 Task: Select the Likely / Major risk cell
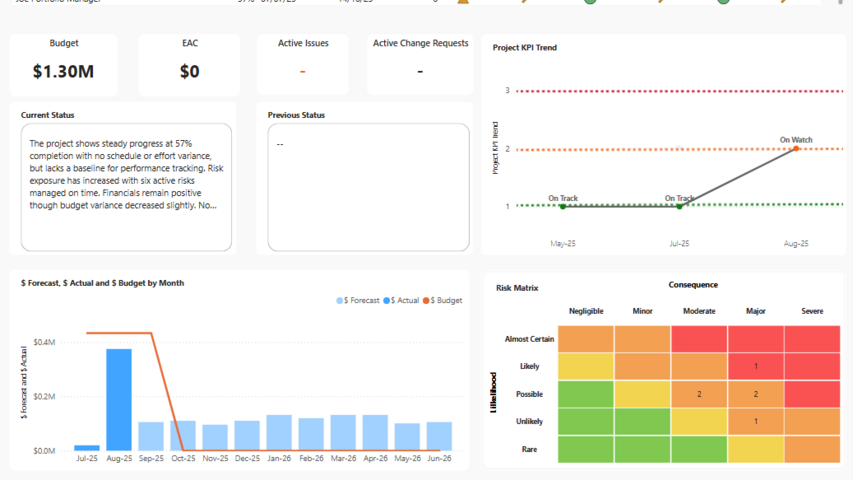[x=755, y=366]
